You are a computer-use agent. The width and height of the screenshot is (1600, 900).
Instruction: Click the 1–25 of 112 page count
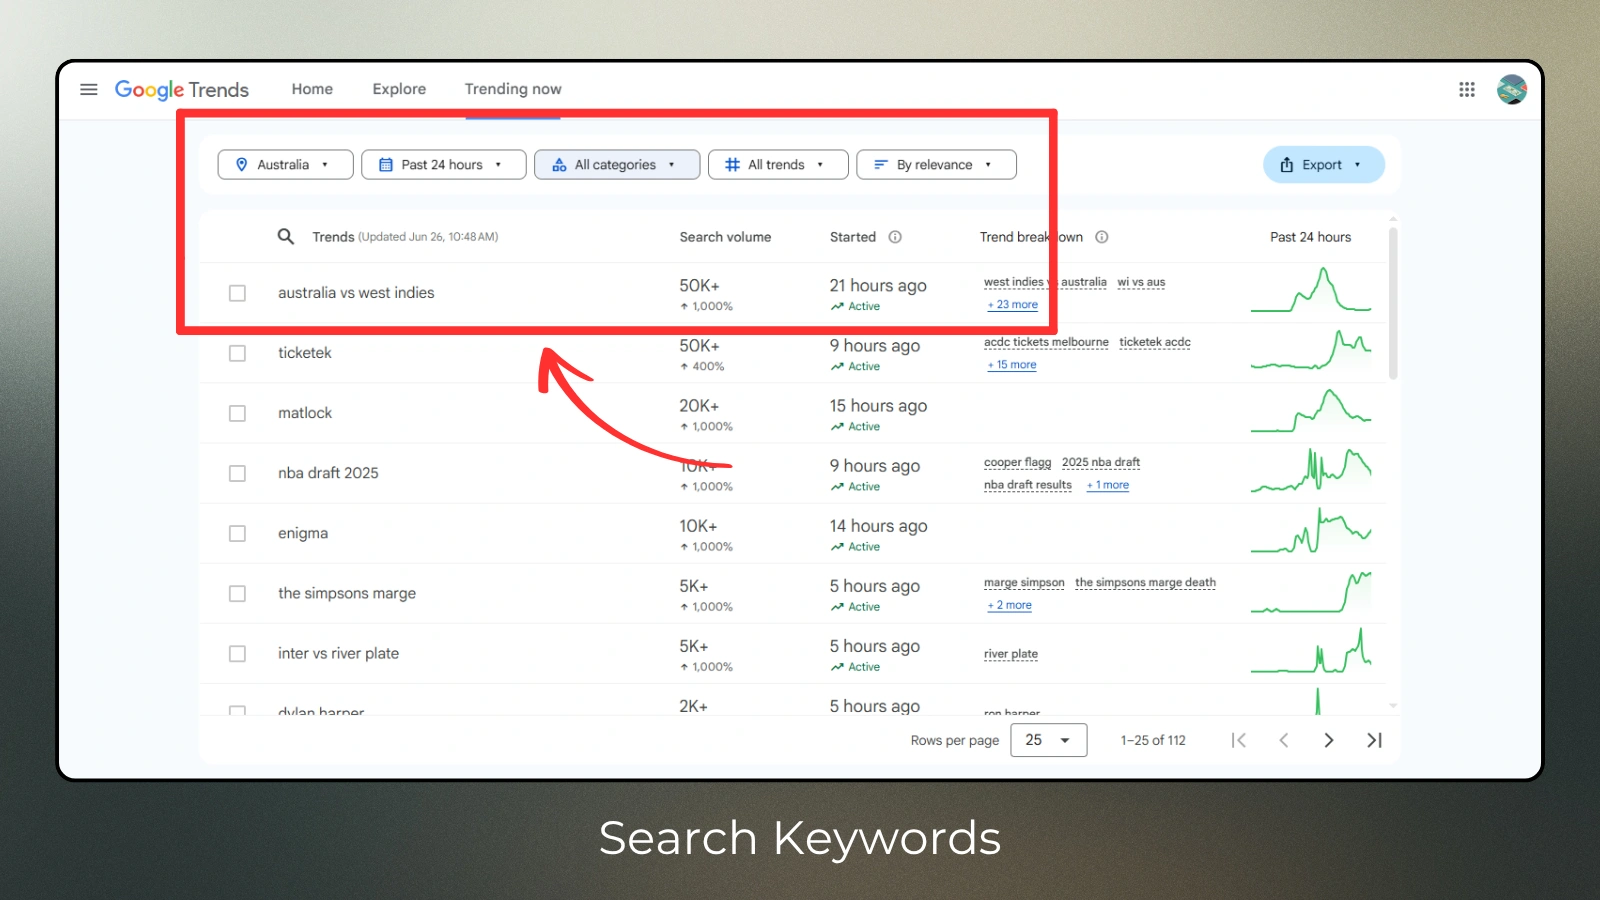1153,740
